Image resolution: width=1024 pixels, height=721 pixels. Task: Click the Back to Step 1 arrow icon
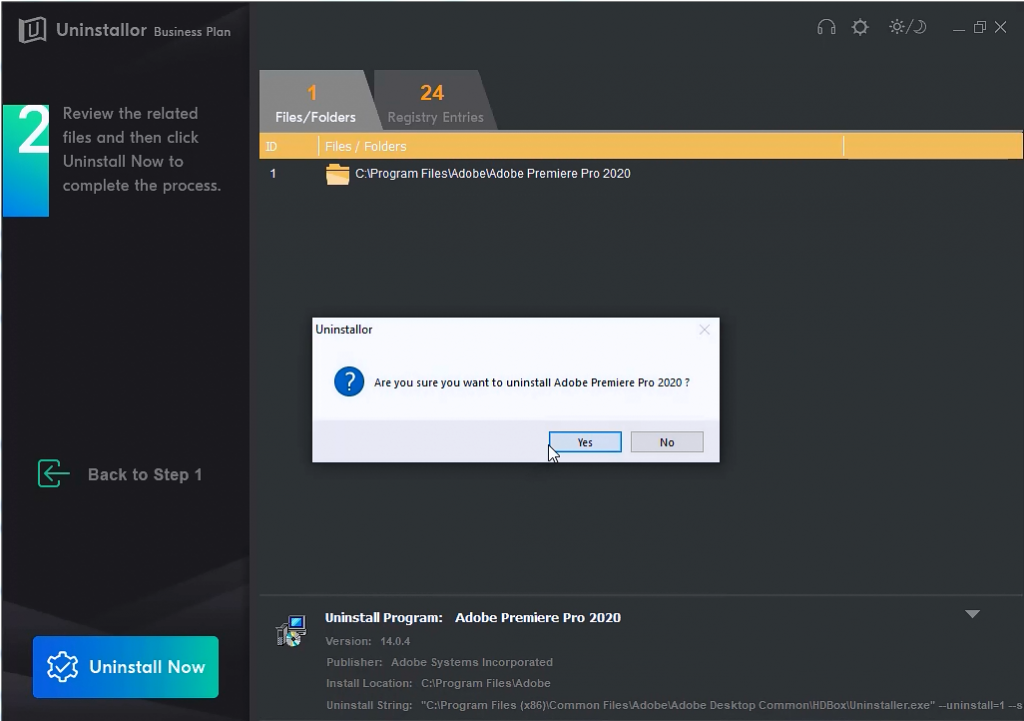54,473
